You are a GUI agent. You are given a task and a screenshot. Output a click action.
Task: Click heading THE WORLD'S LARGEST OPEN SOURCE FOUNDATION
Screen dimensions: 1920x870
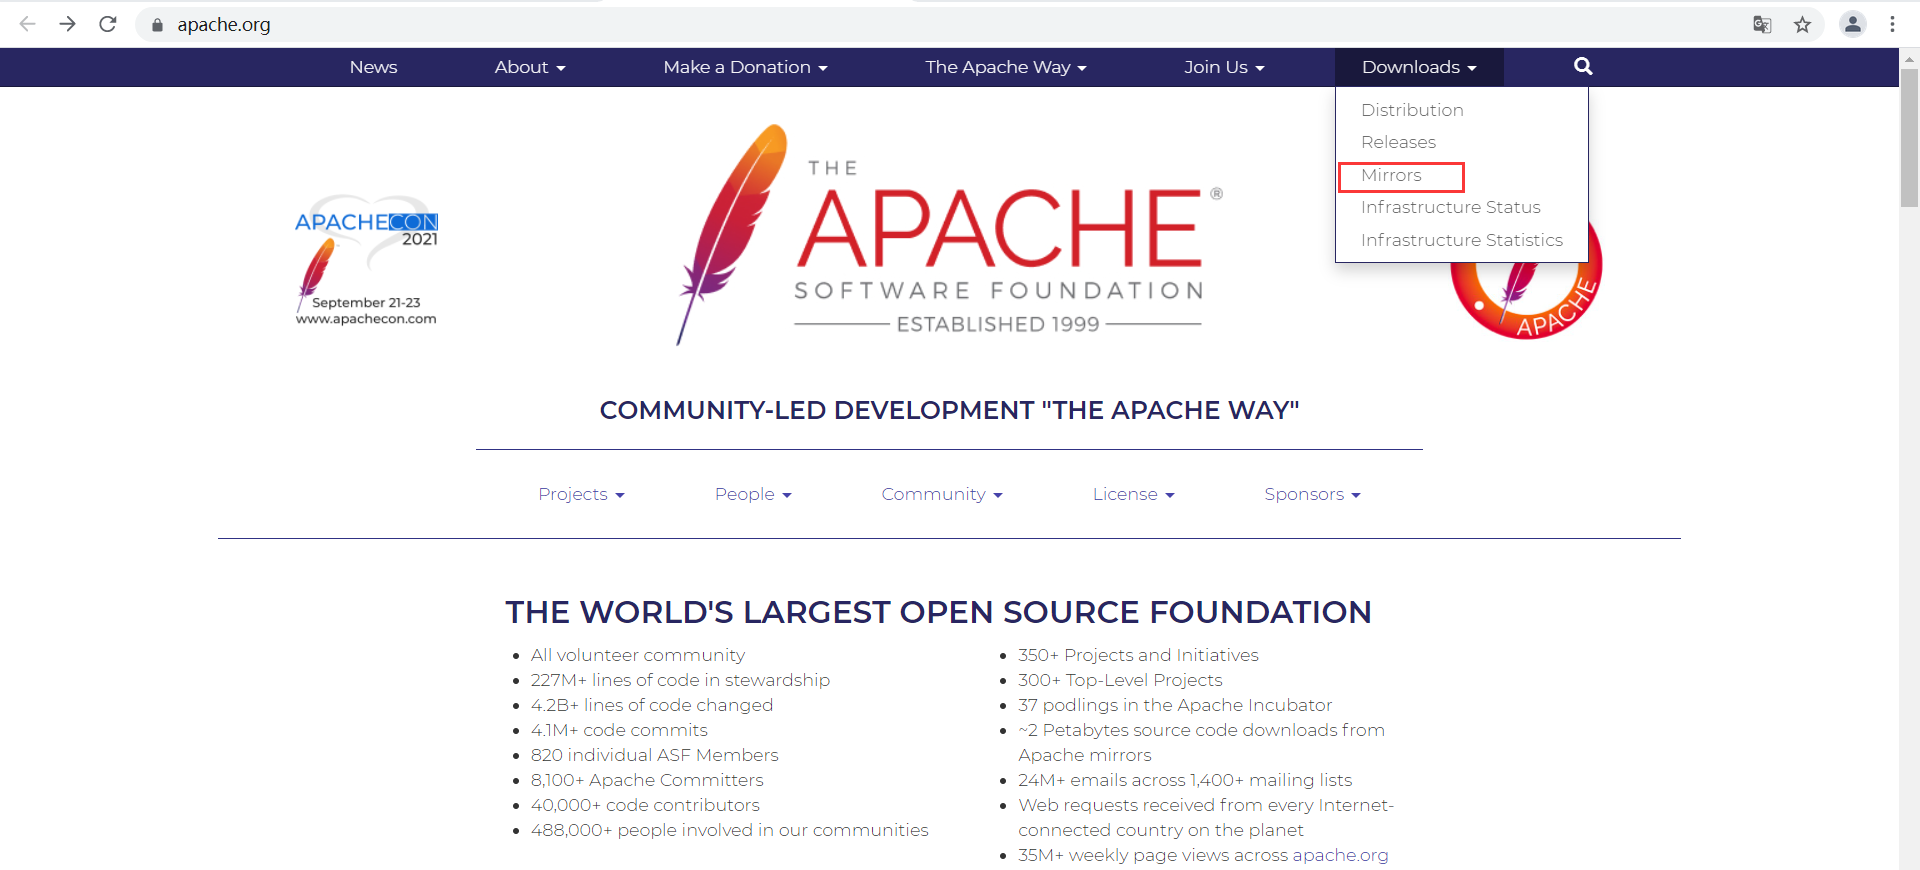pos(938,612)
